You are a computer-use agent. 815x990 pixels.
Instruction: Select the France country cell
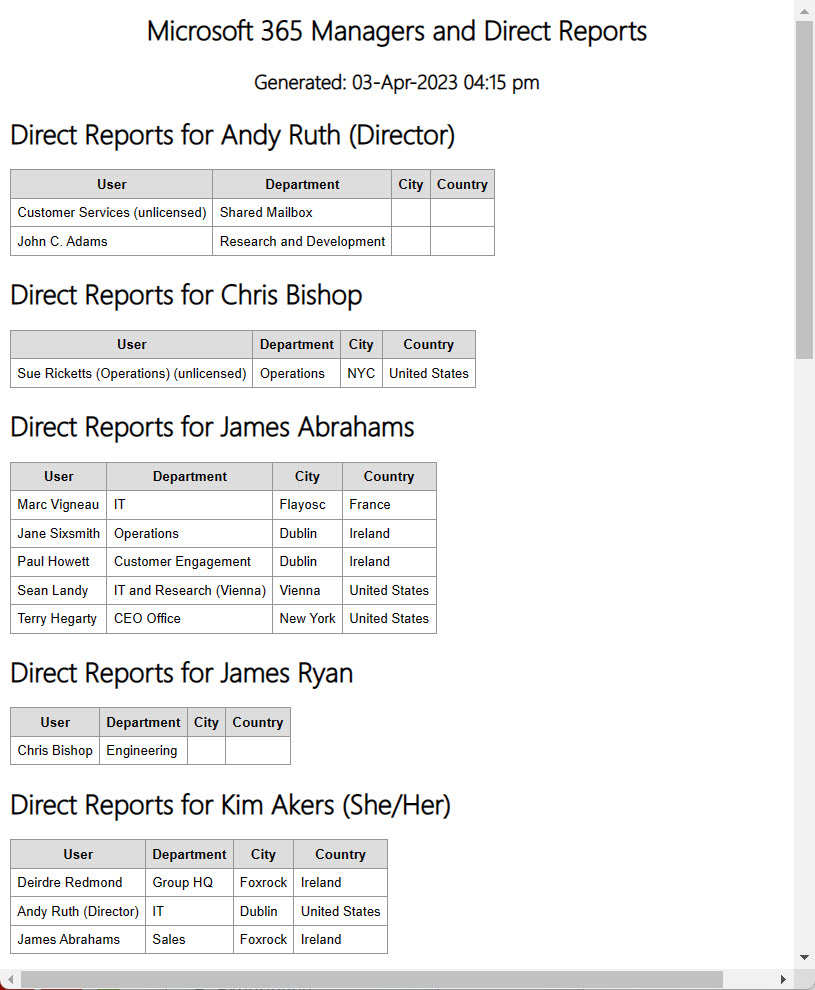pos(390,504)
